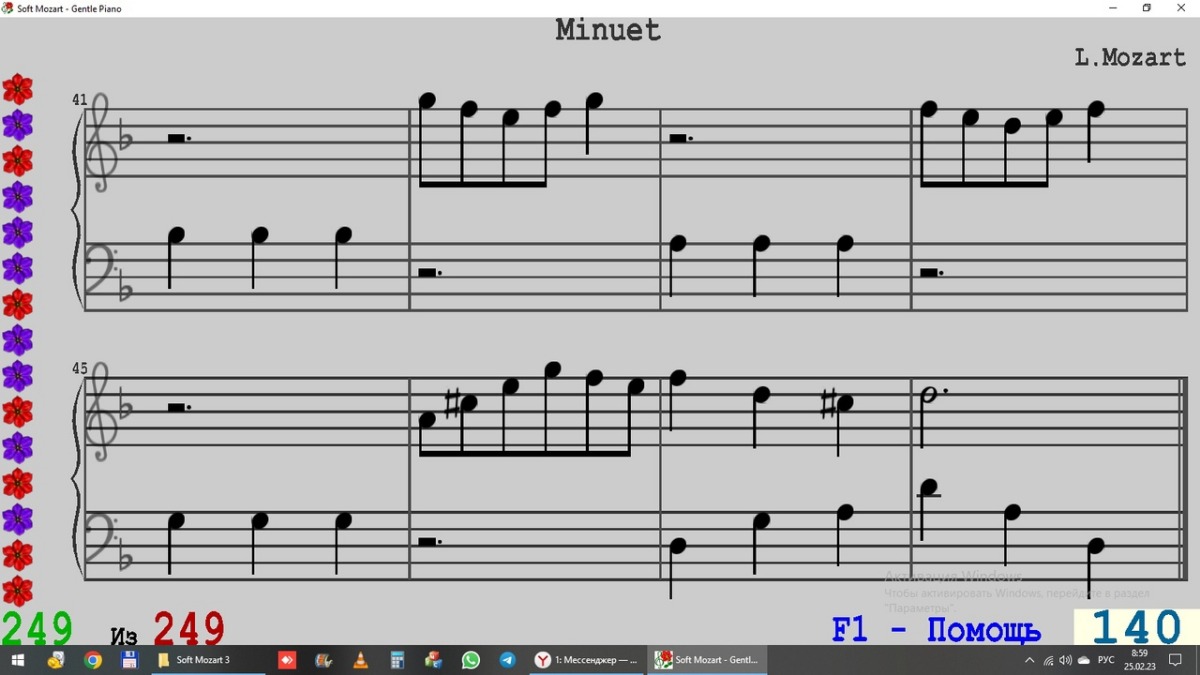Switch to Yandex browser Мессенджер window
This screenshot has width=1200, height=675.
coord(586,660)
